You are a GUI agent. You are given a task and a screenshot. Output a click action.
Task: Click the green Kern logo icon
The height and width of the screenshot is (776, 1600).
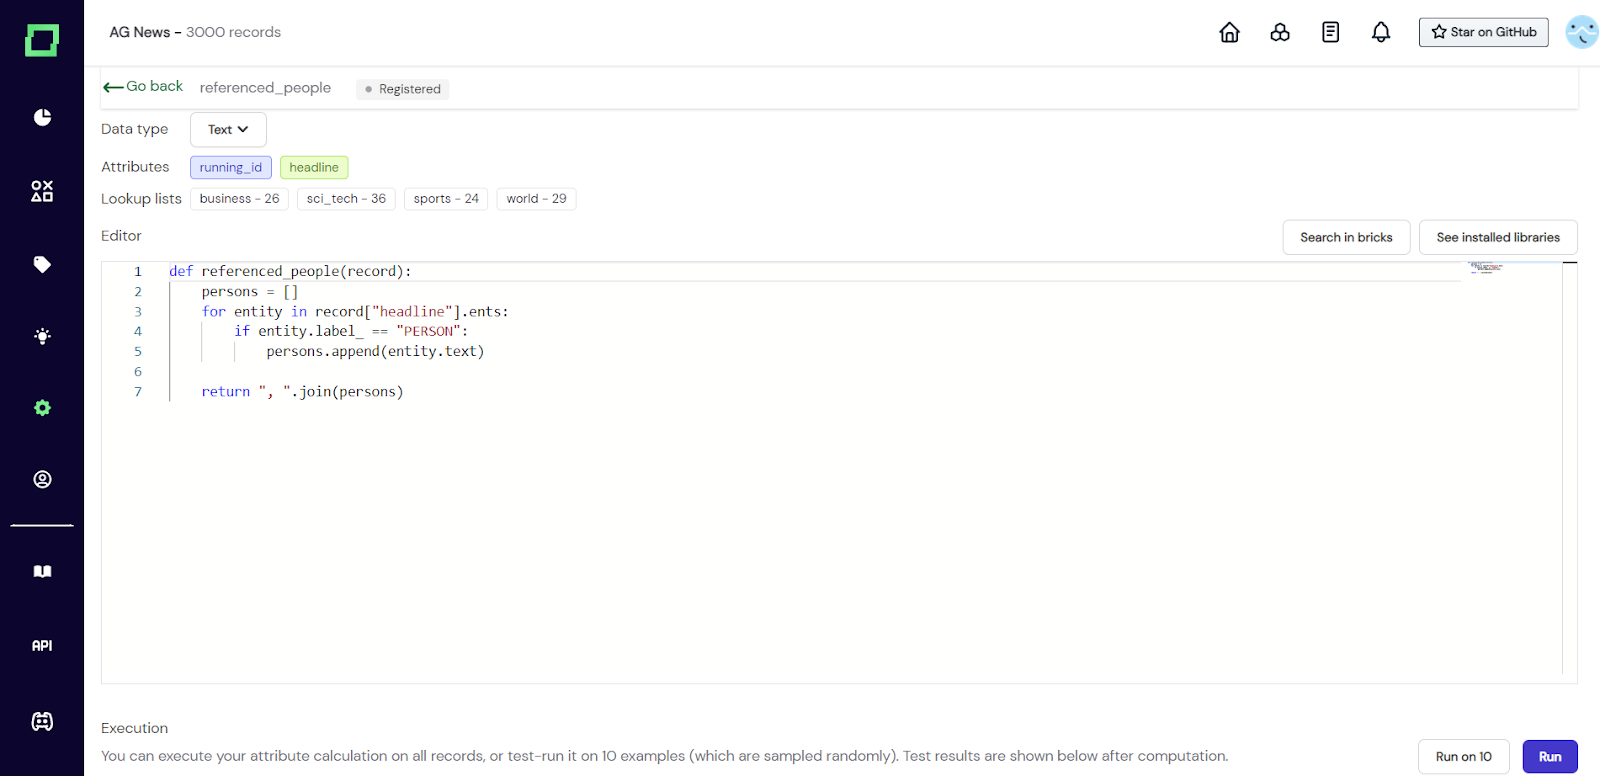tap(42, 41)
